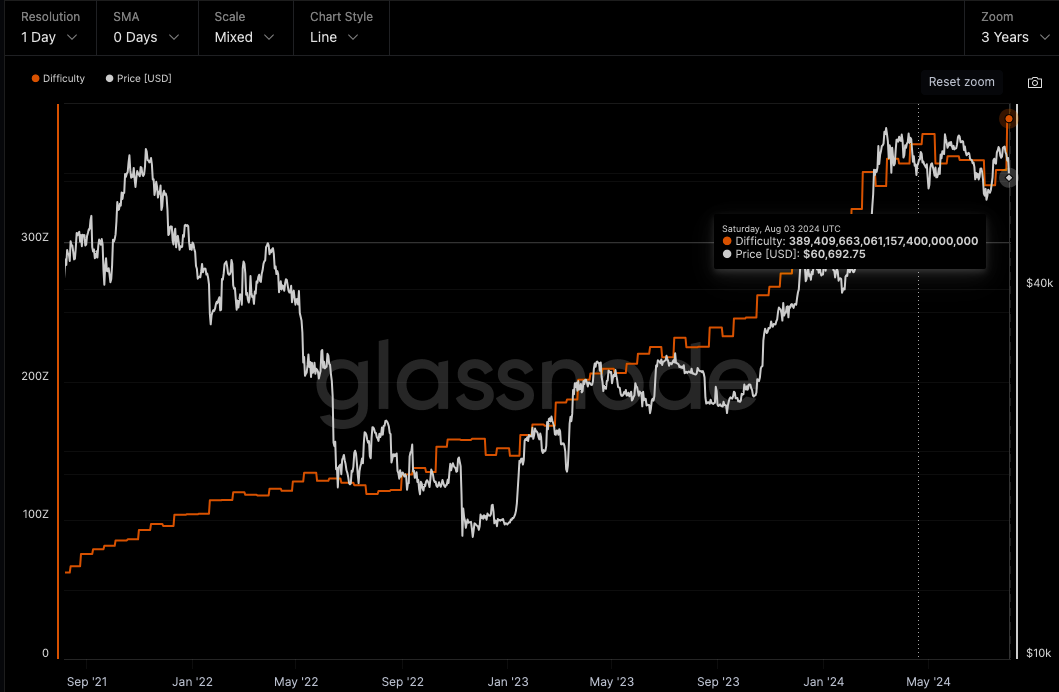Click the Sep '23 x-axis label
This screenshot has width=1059, height=692.
click(718, 681)
